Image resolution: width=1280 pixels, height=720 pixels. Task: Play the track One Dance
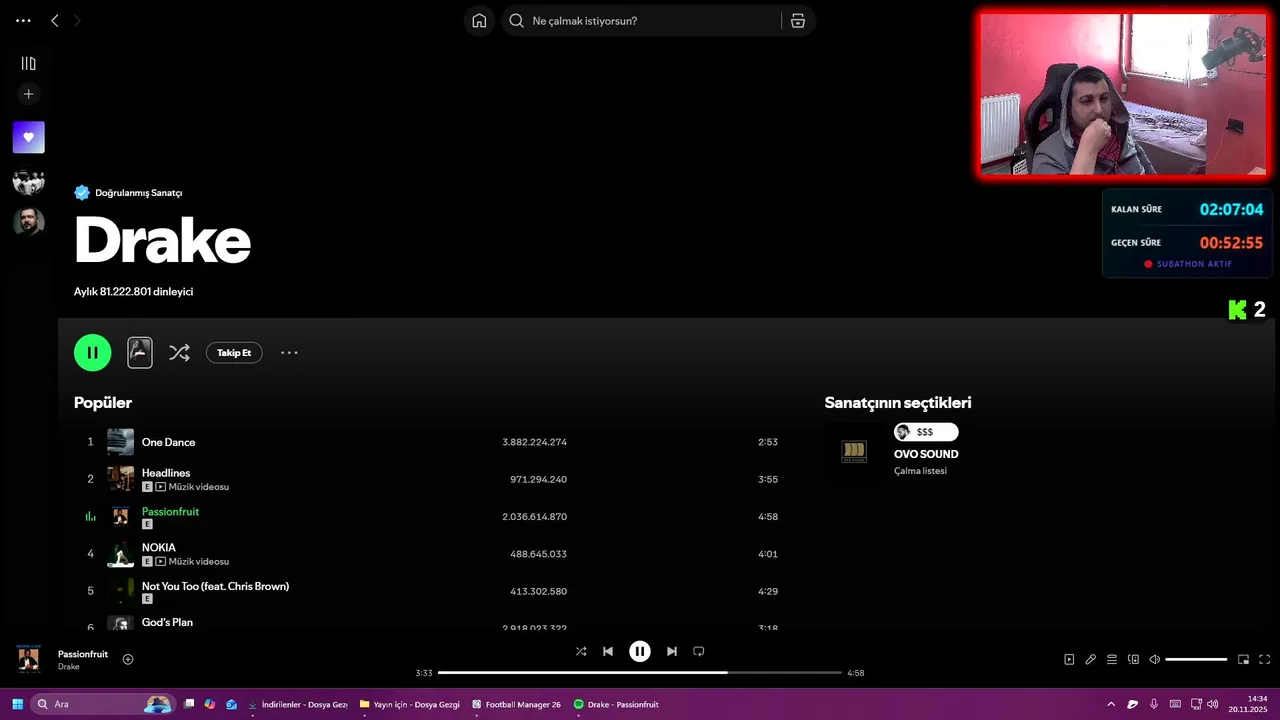168,442
